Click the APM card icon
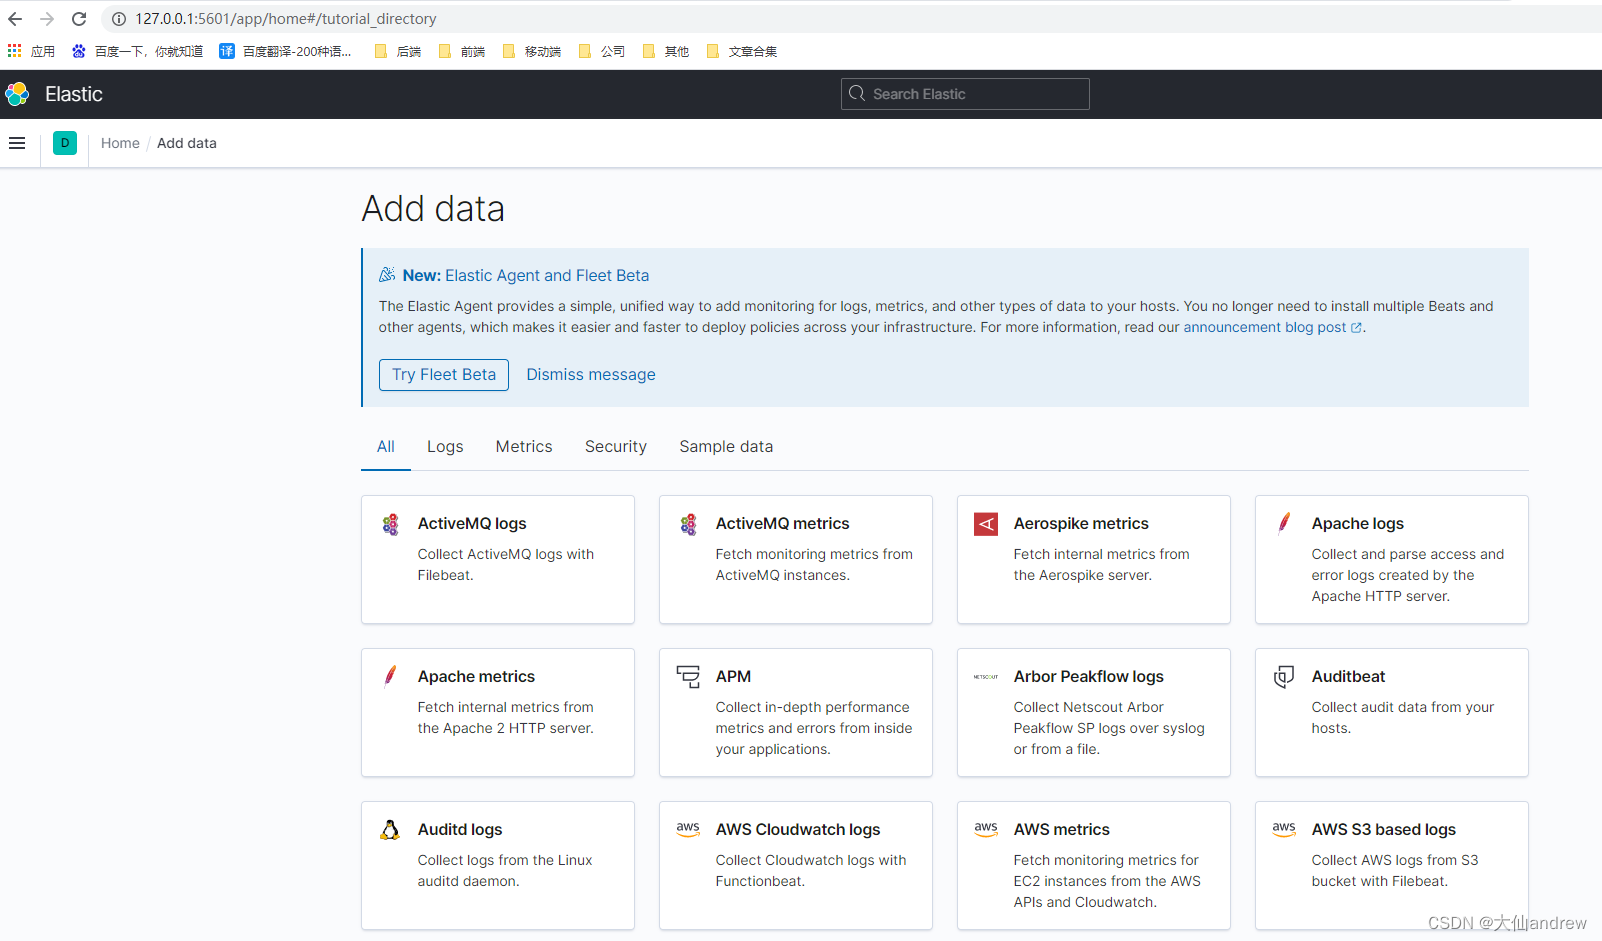The image size is (1602, 941). (x=688, y=677)
